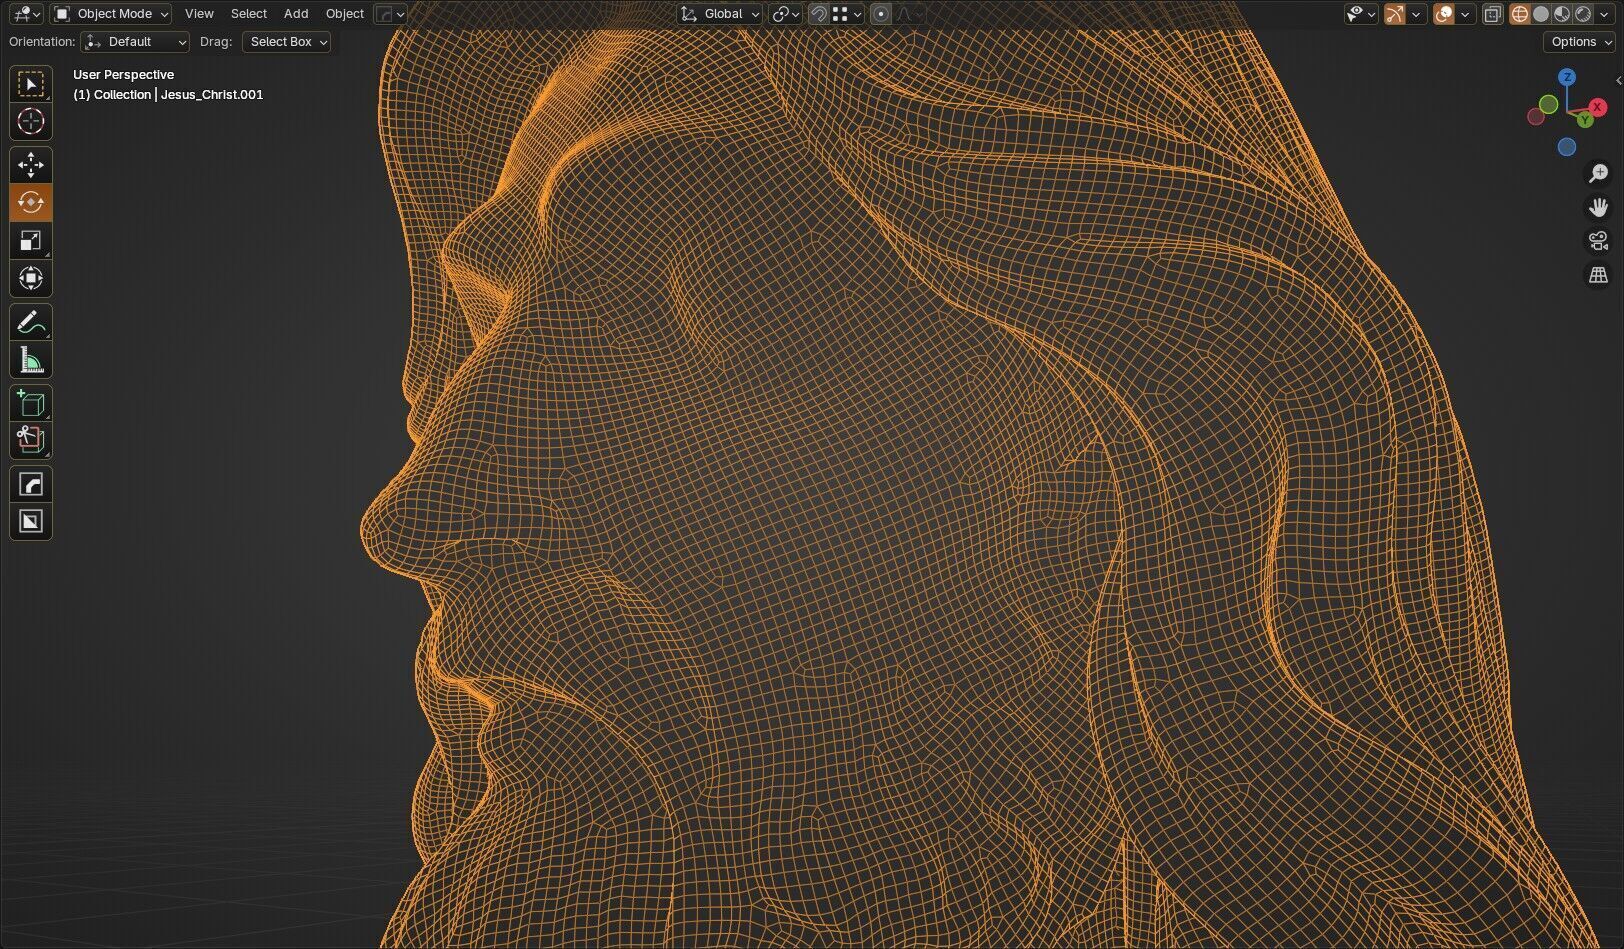
Task: Toggle show overlays button
Action: point(1443,14)
